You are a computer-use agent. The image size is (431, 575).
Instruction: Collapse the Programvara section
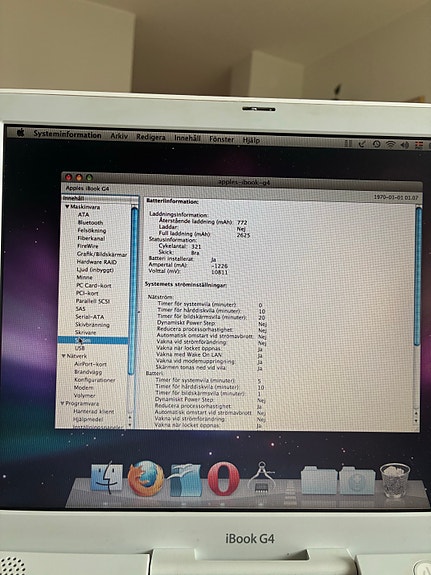click(62, 403)
